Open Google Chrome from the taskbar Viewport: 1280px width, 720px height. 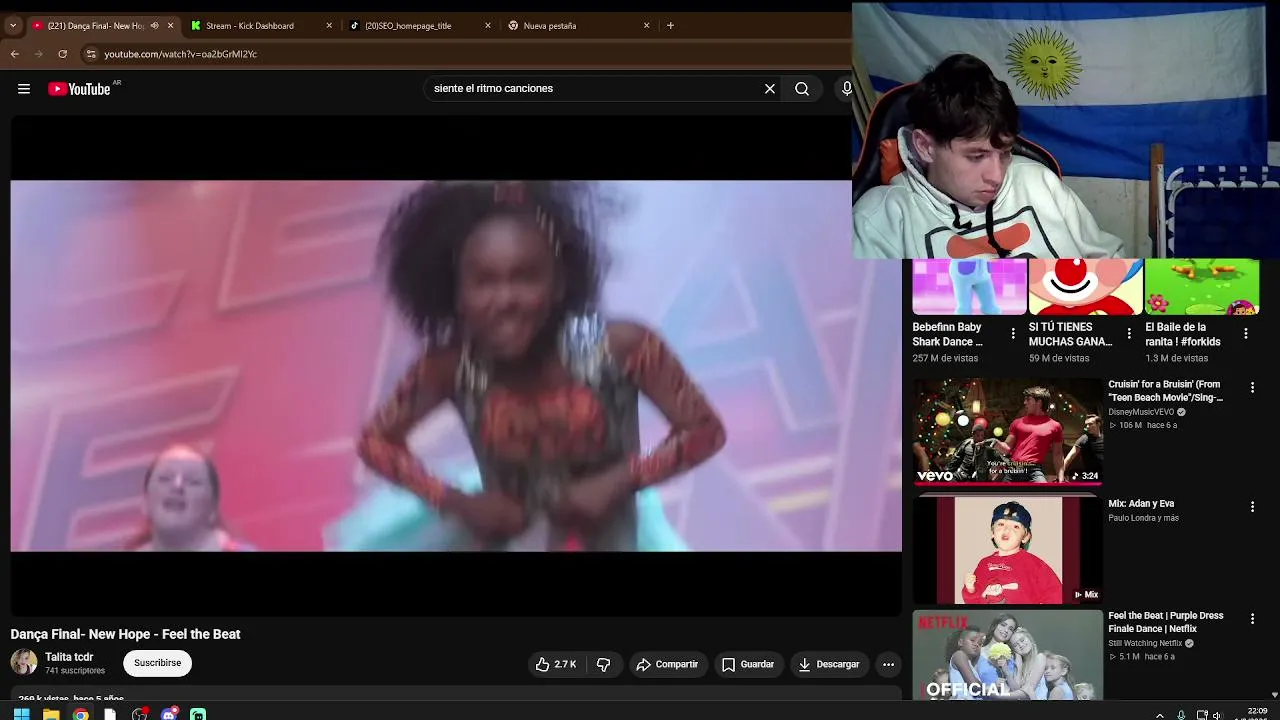point(81,714)
